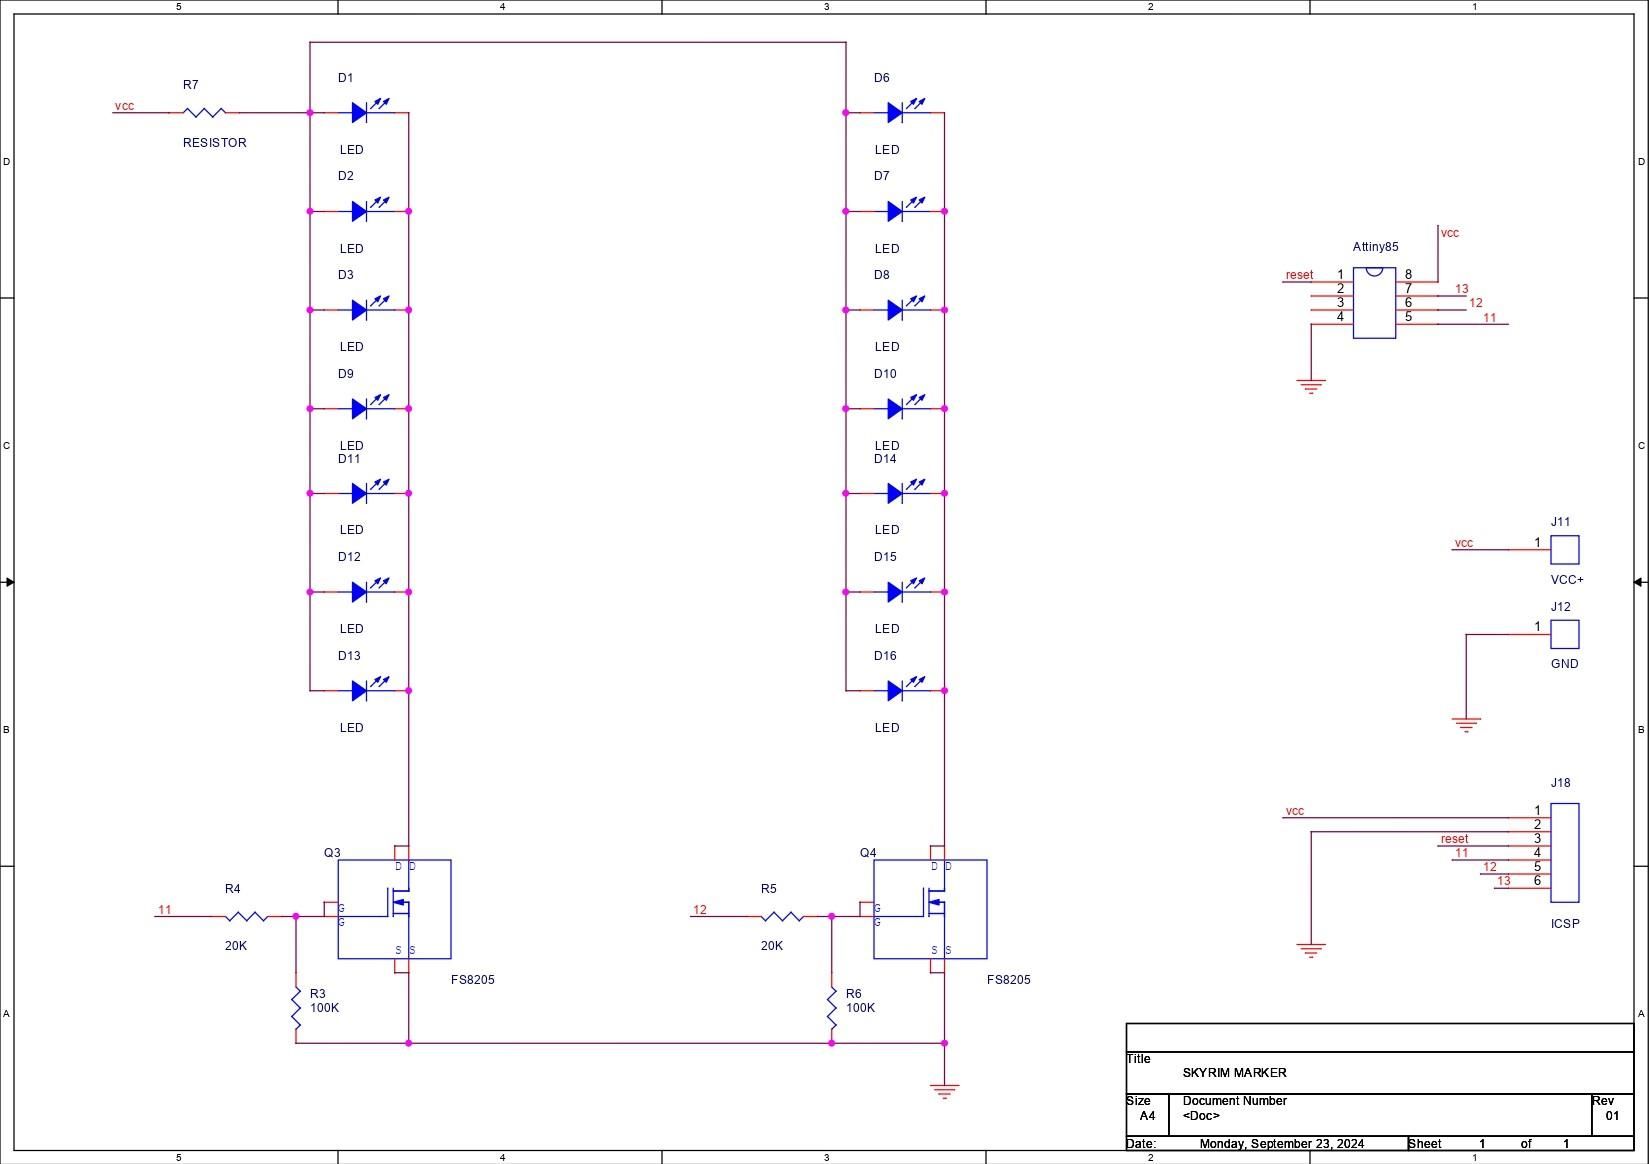Select the Q4 FS8205 transistor symbol

click(x=930, y=909)
